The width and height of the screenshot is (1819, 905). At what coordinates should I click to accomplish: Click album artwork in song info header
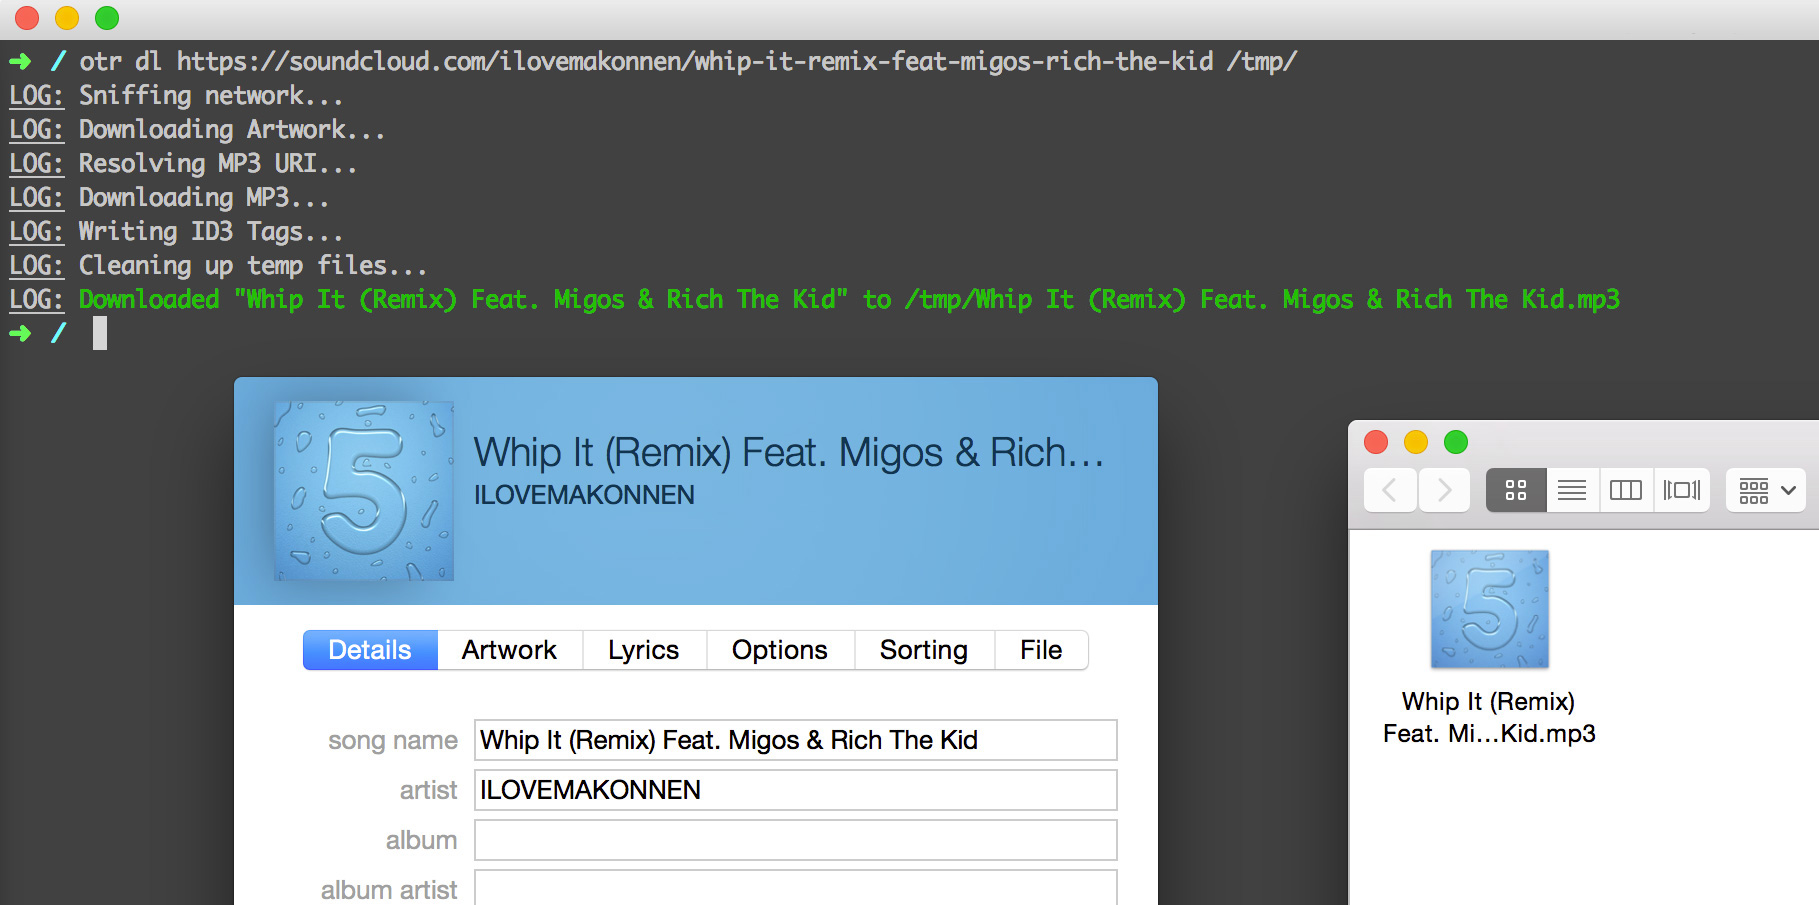[x=364, y=491]
